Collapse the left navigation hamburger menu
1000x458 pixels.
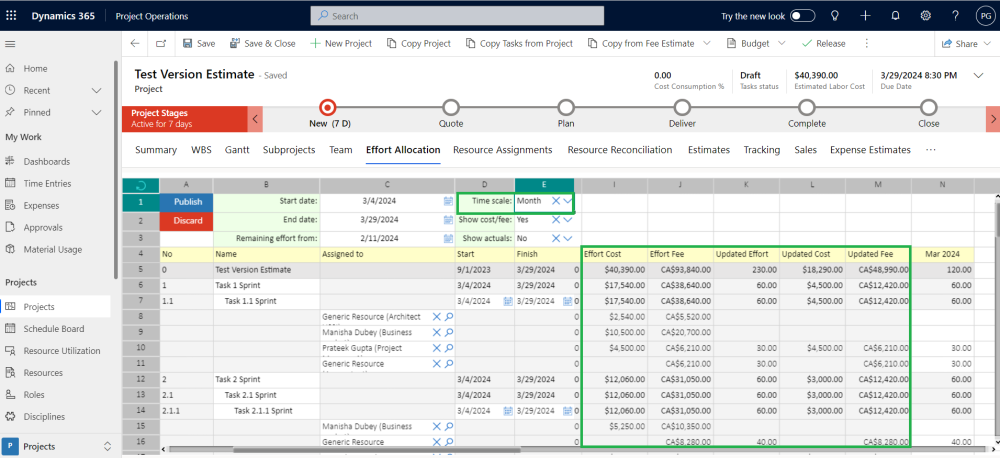11,44
